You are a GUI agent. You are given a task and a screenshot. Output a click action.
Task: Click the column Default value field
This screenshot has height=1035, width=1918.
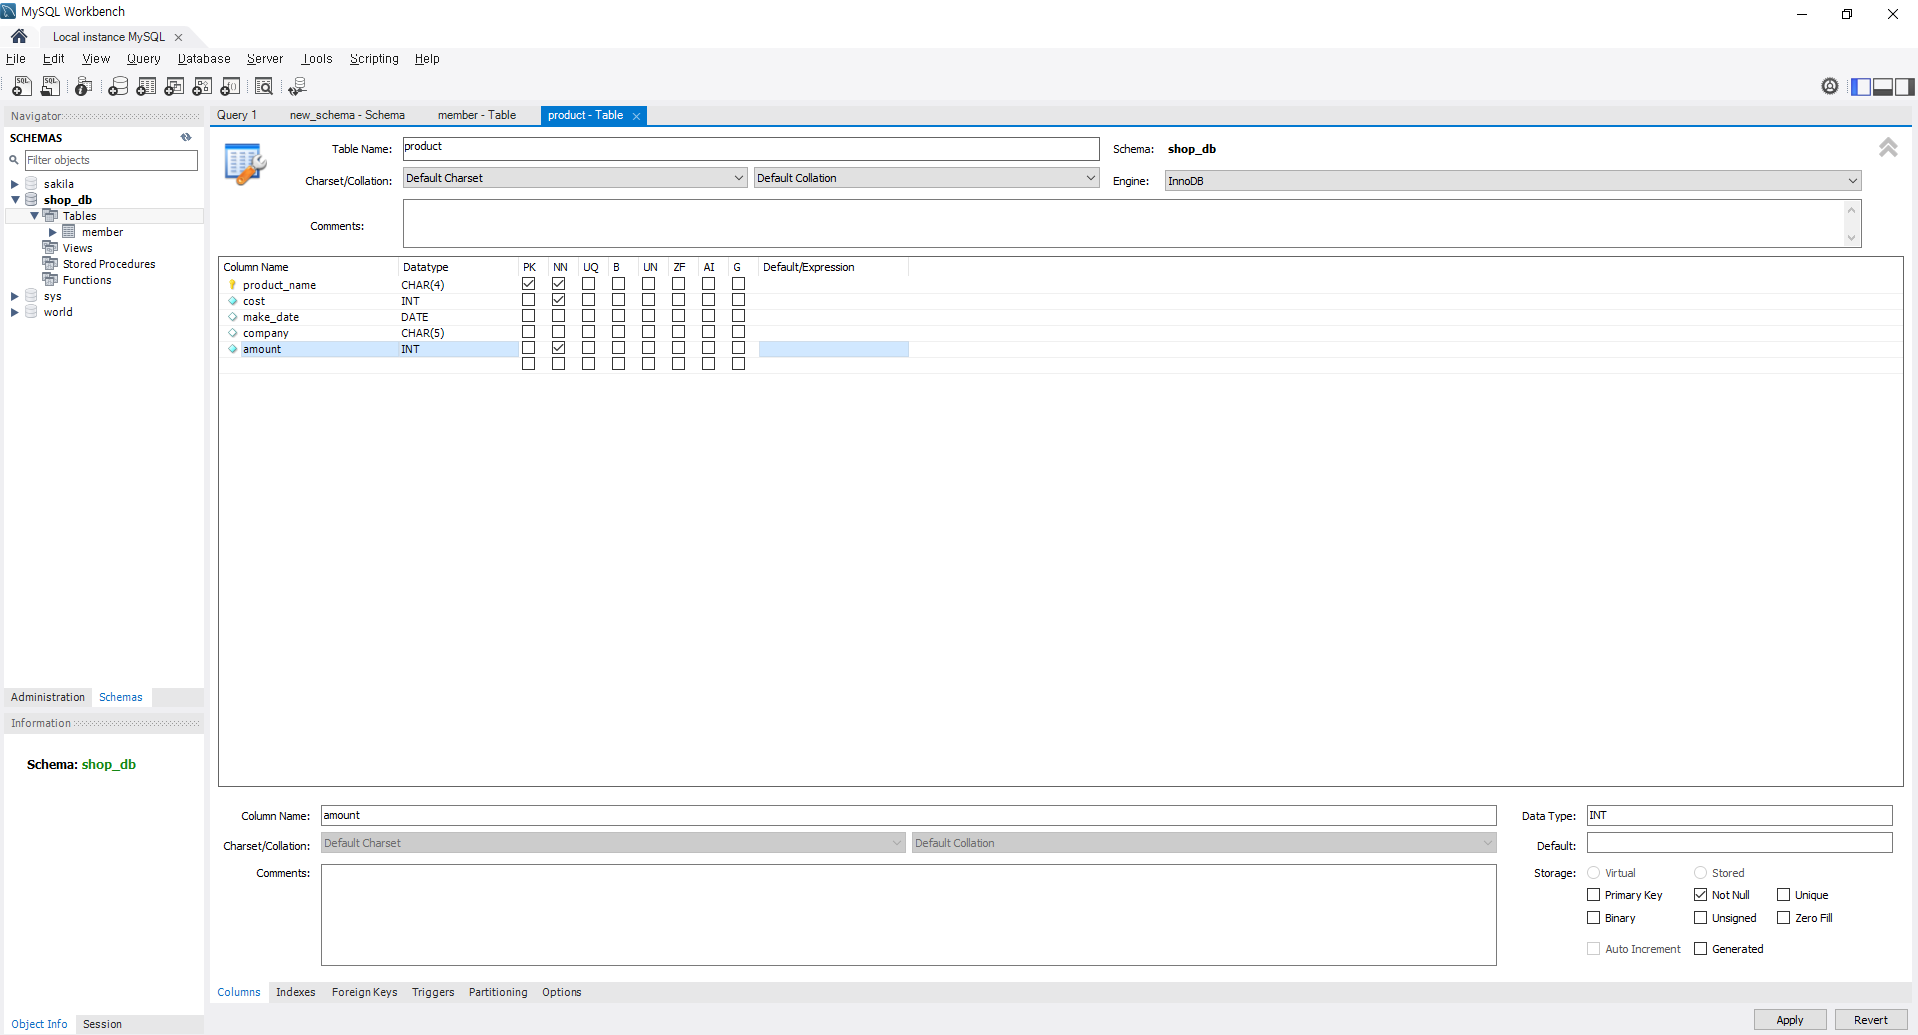coord(1740,844)
